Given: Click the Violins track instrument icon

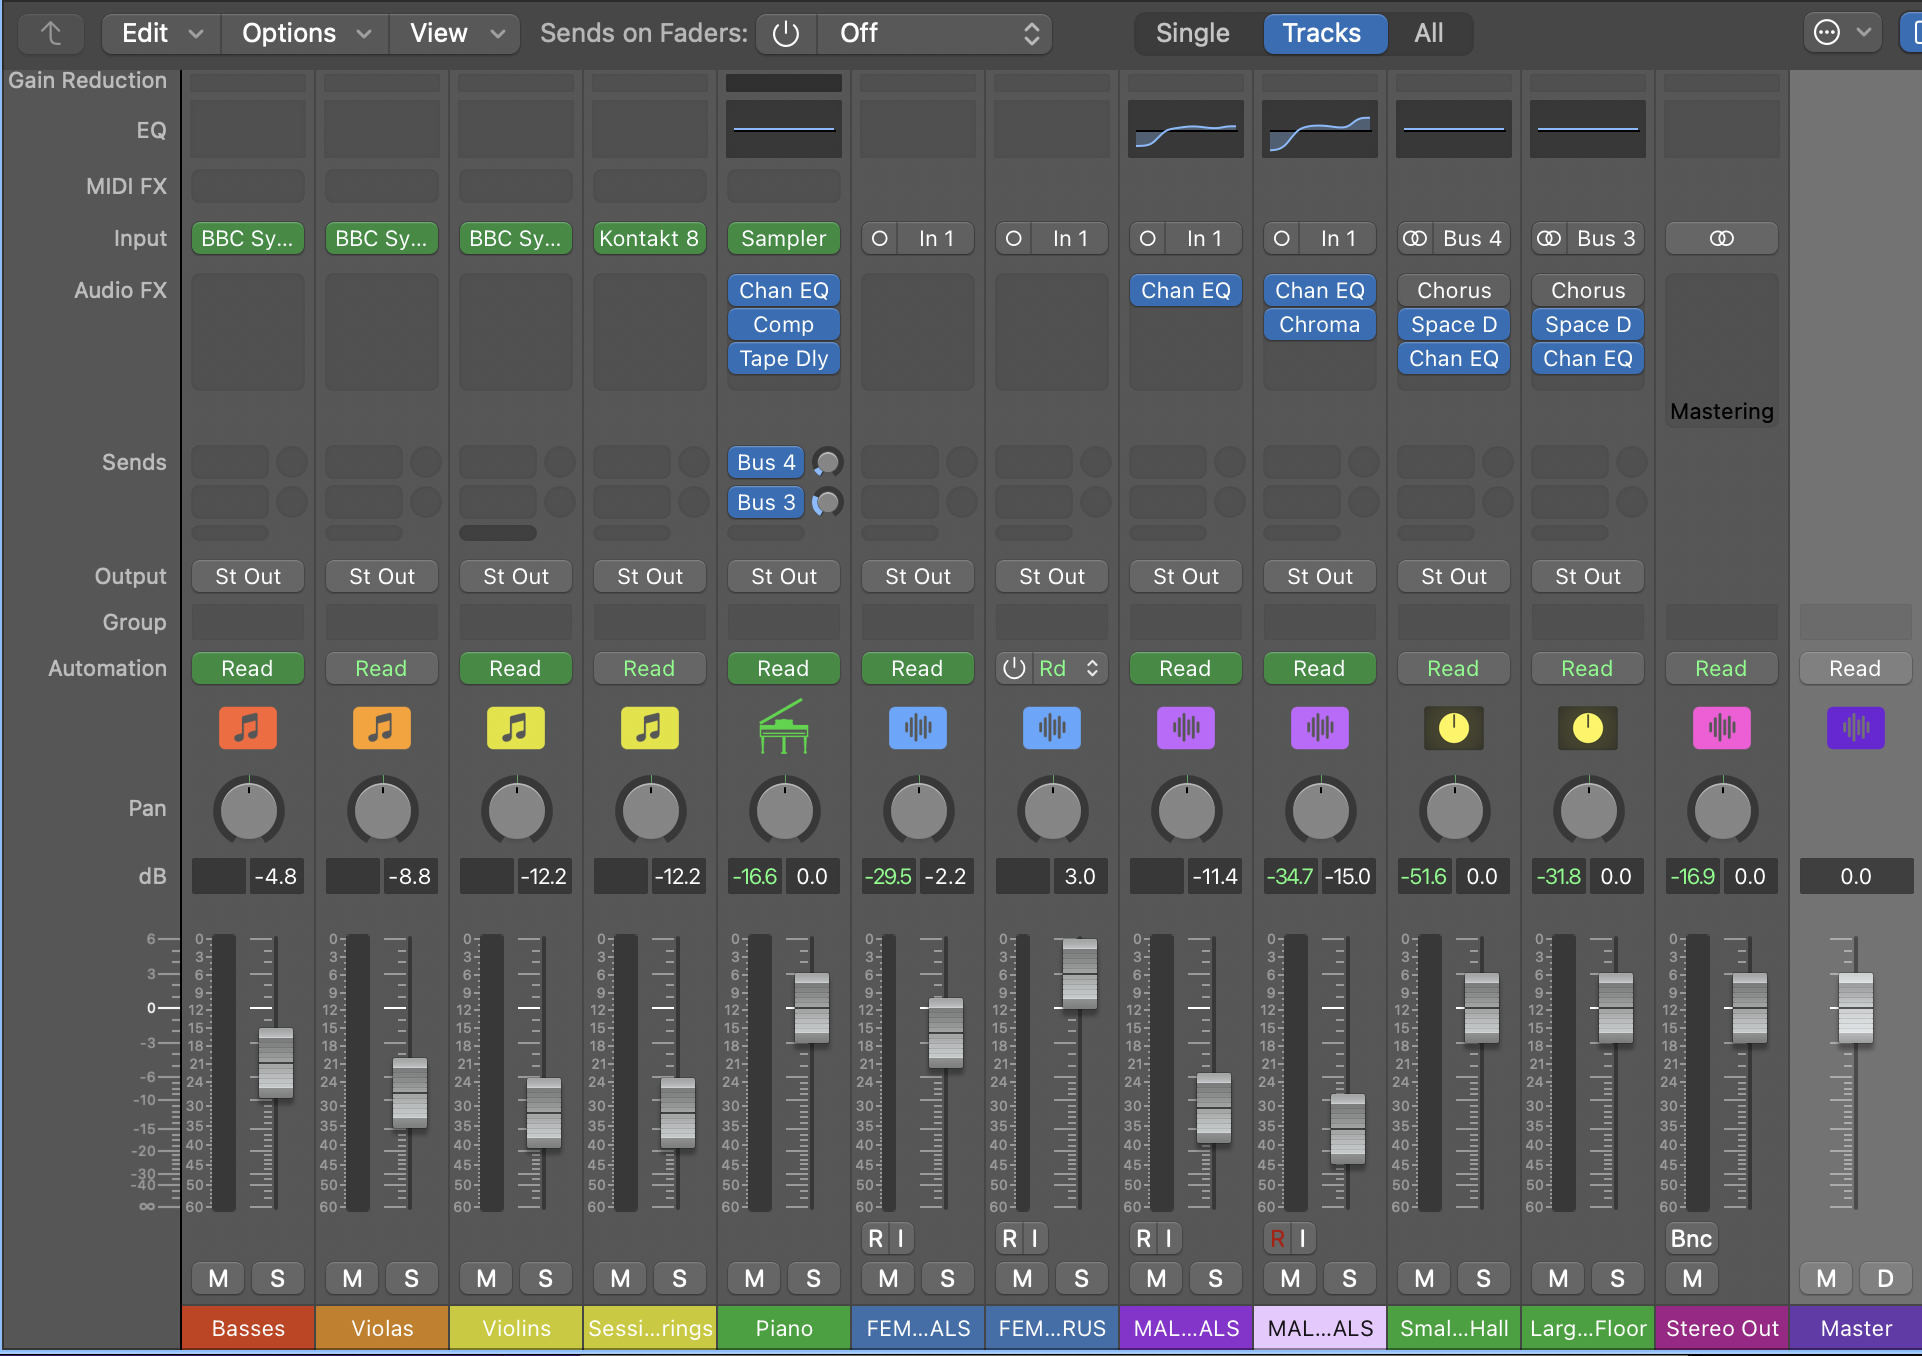Looking at the screenshot, I should pos(515,727).
